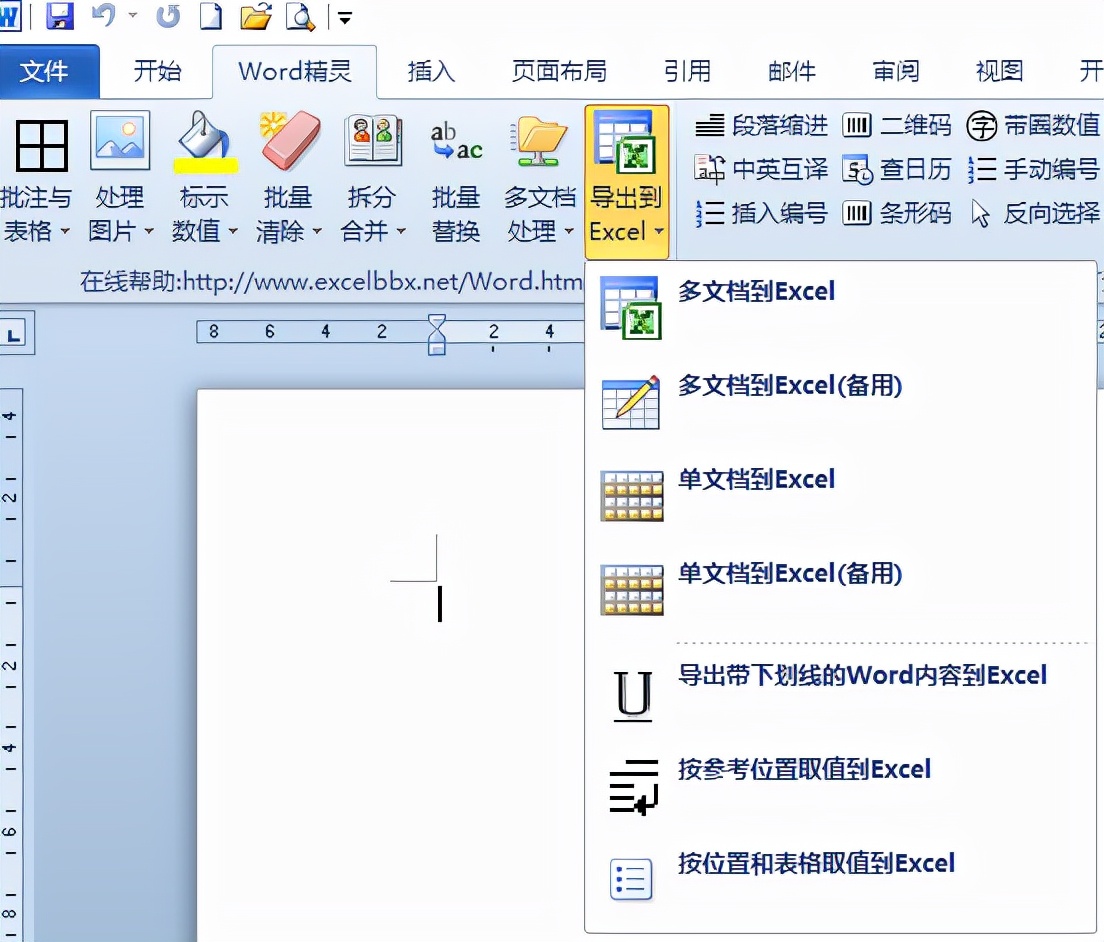Expand the 多文档处理 dropdown arrow
Image resolution: width=1104 pixels, height=942 pixels.
[x=569, y=231]
